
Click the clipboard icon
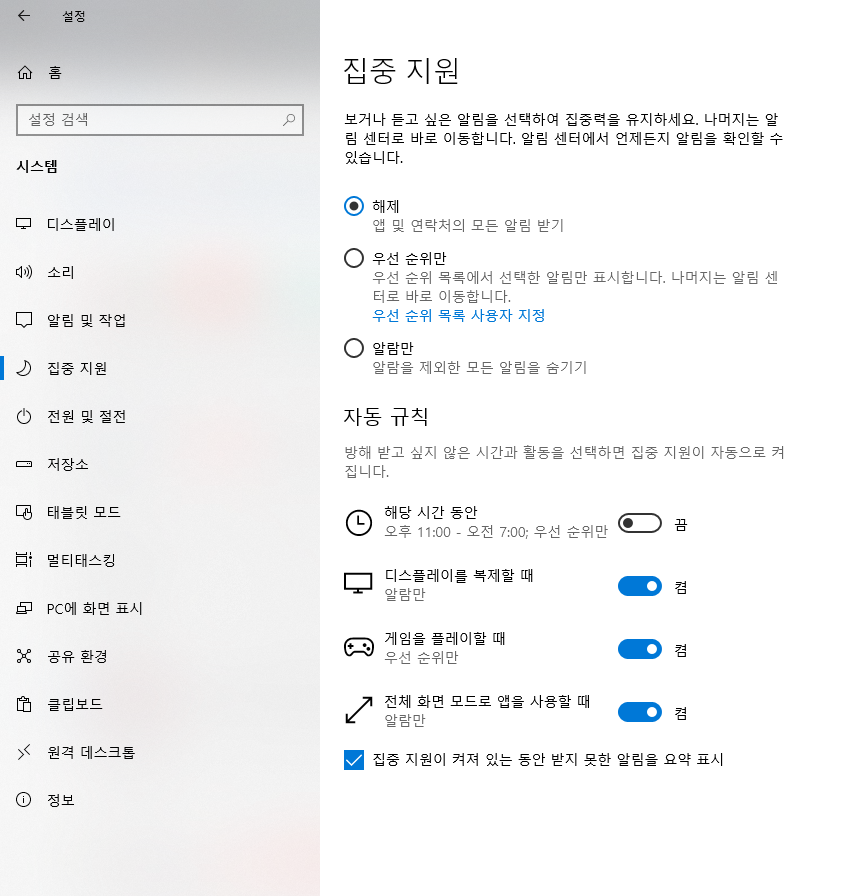tap(24, 704)
